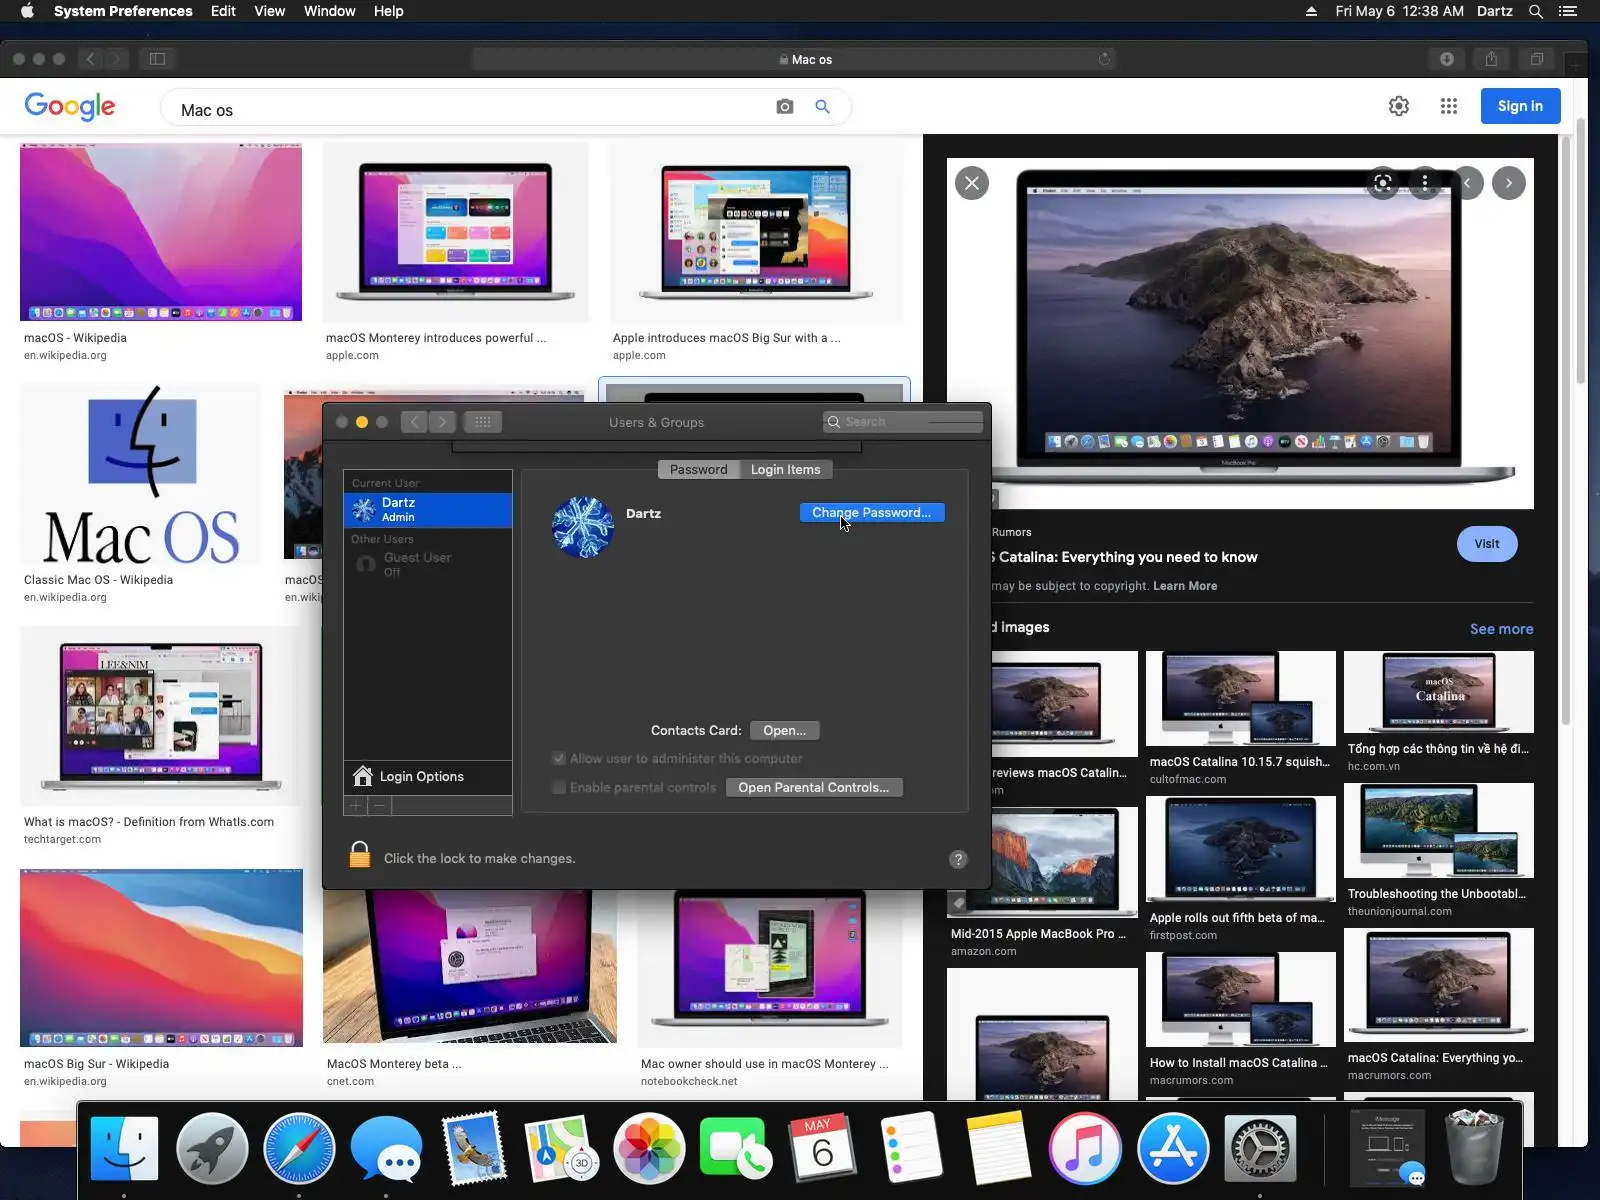Open Safari's Share button
The width and height of the screenshot is (1600, 1200).
click(x=1492, y=59)
